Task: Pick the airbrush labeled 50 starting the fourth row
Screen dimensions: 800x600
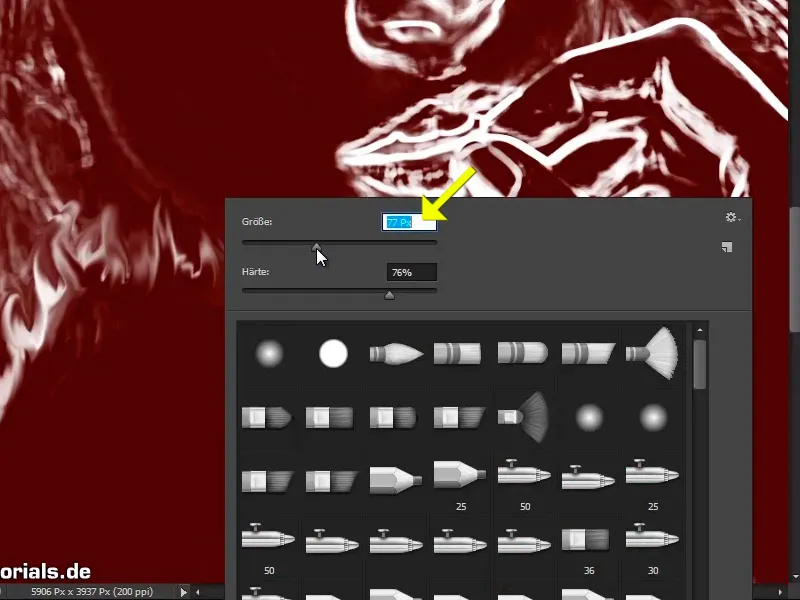Action: pyautogui.click(x=268, y=537)
